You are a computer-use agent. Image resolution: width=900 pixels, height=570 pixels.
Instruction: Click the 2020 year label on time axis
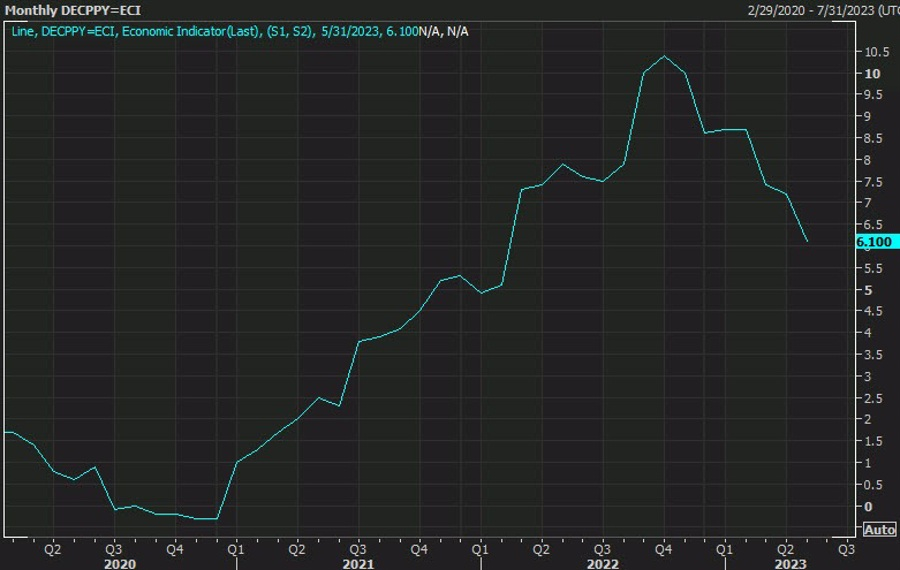(119, 564)
